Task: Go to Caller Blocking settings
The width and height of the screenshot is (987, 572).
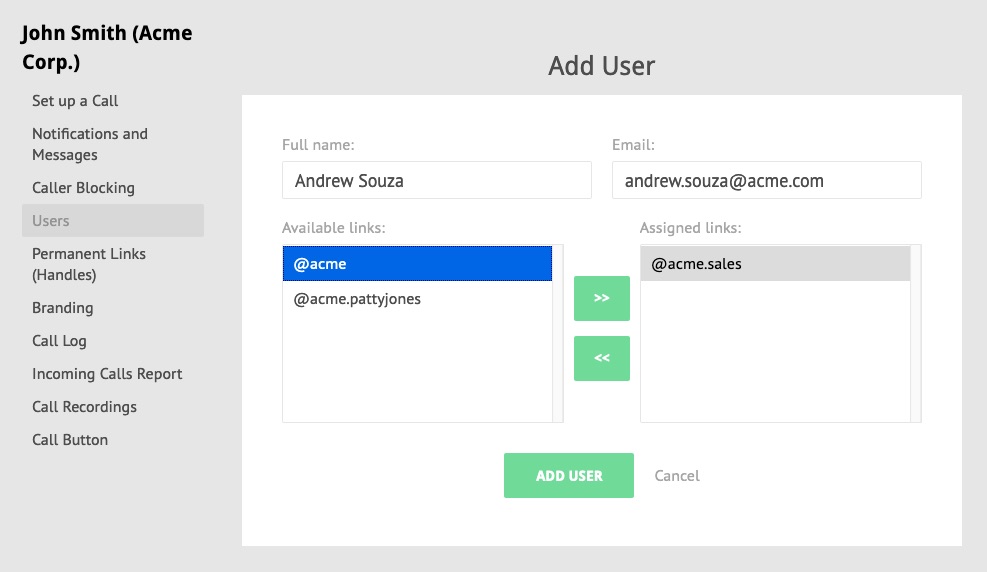Action: [83, 188]
